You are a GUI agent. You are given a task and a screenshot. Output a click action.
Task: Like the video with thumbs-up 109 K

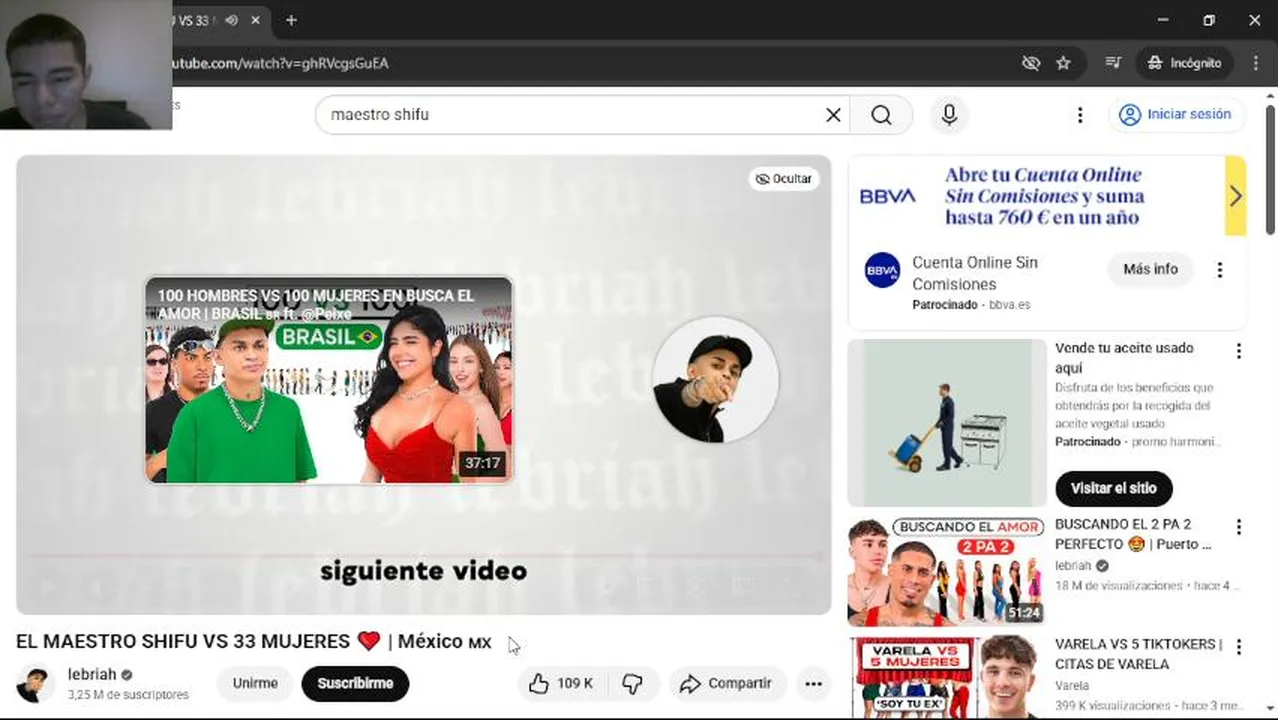click(562, 684)
